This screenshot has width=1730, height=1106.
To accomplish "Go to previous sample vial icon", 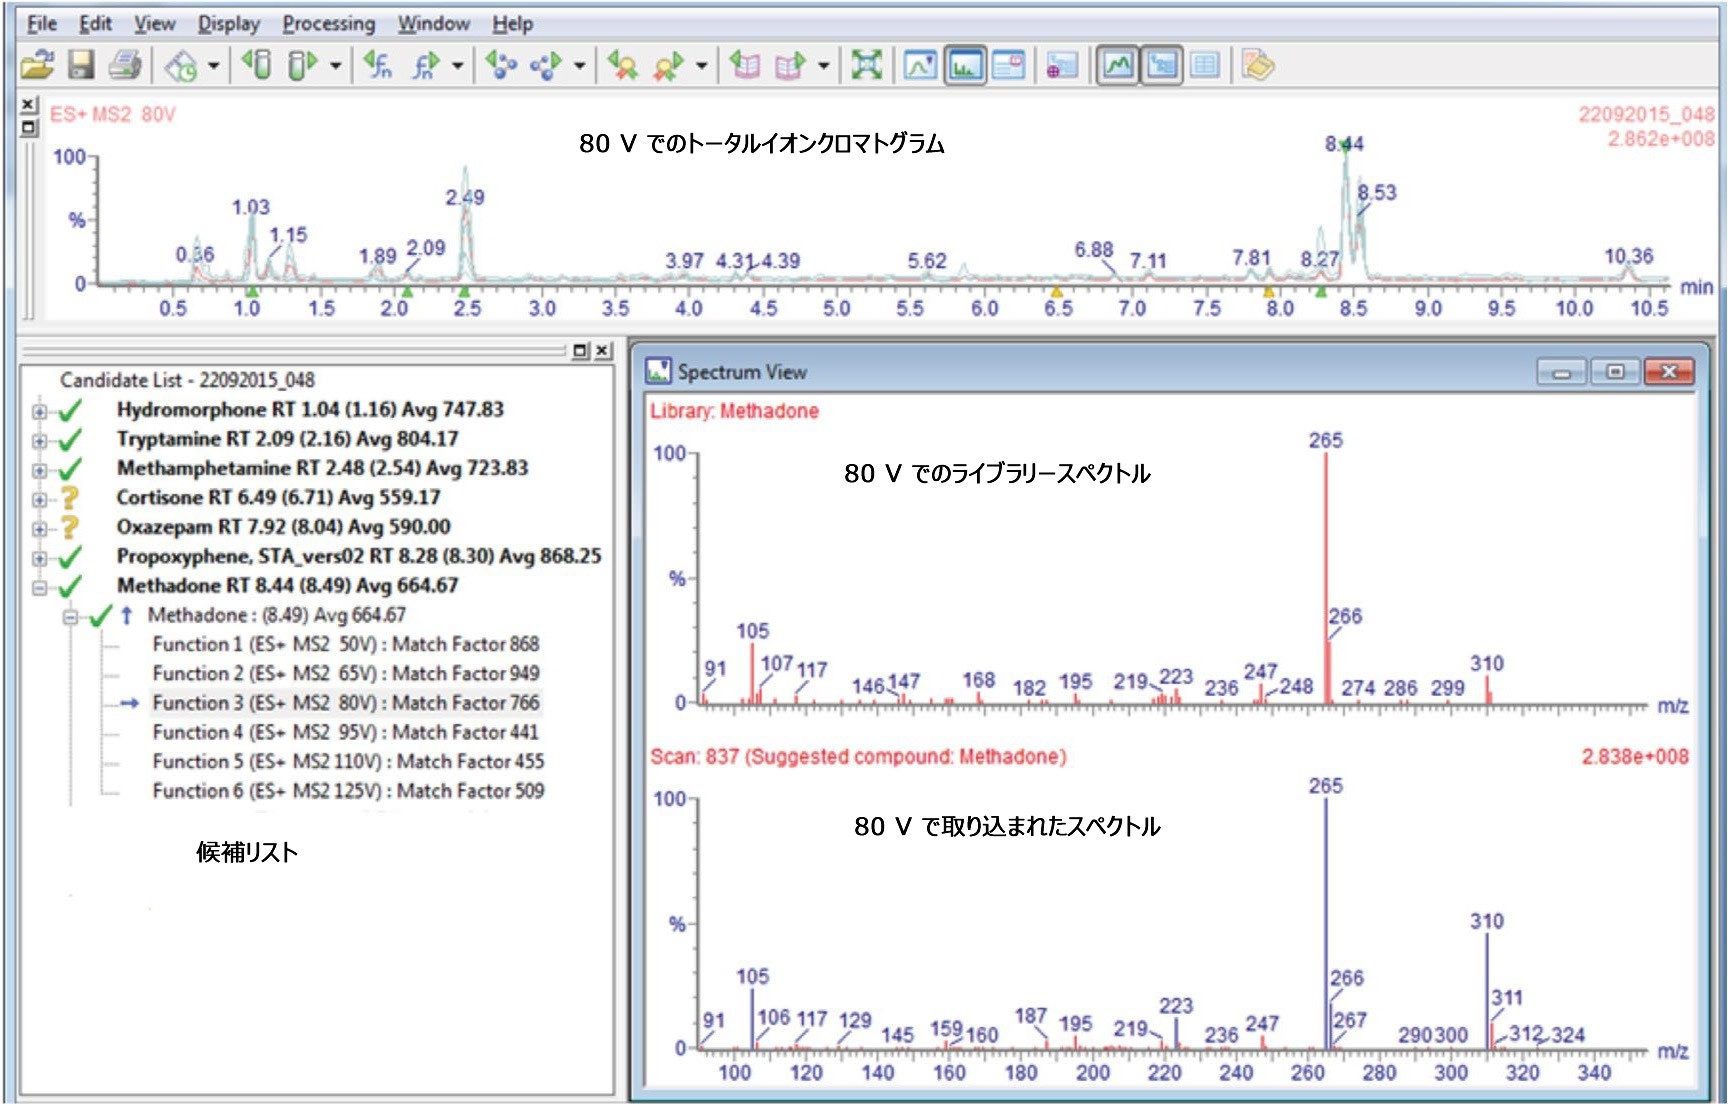I will 257,66.
